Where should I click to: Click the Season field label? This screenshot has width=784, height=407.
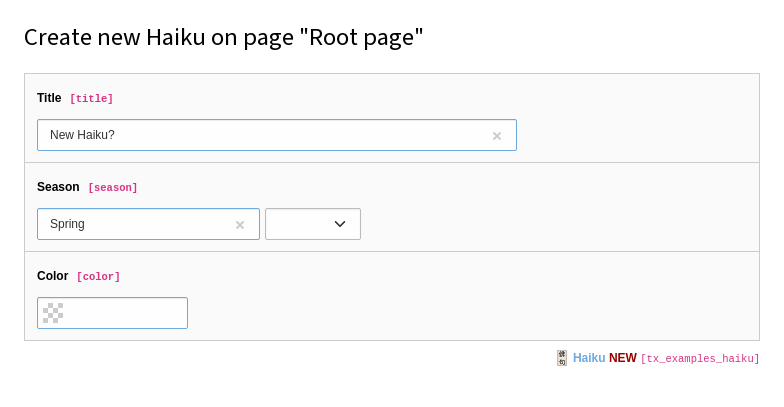tap(57, 187)
